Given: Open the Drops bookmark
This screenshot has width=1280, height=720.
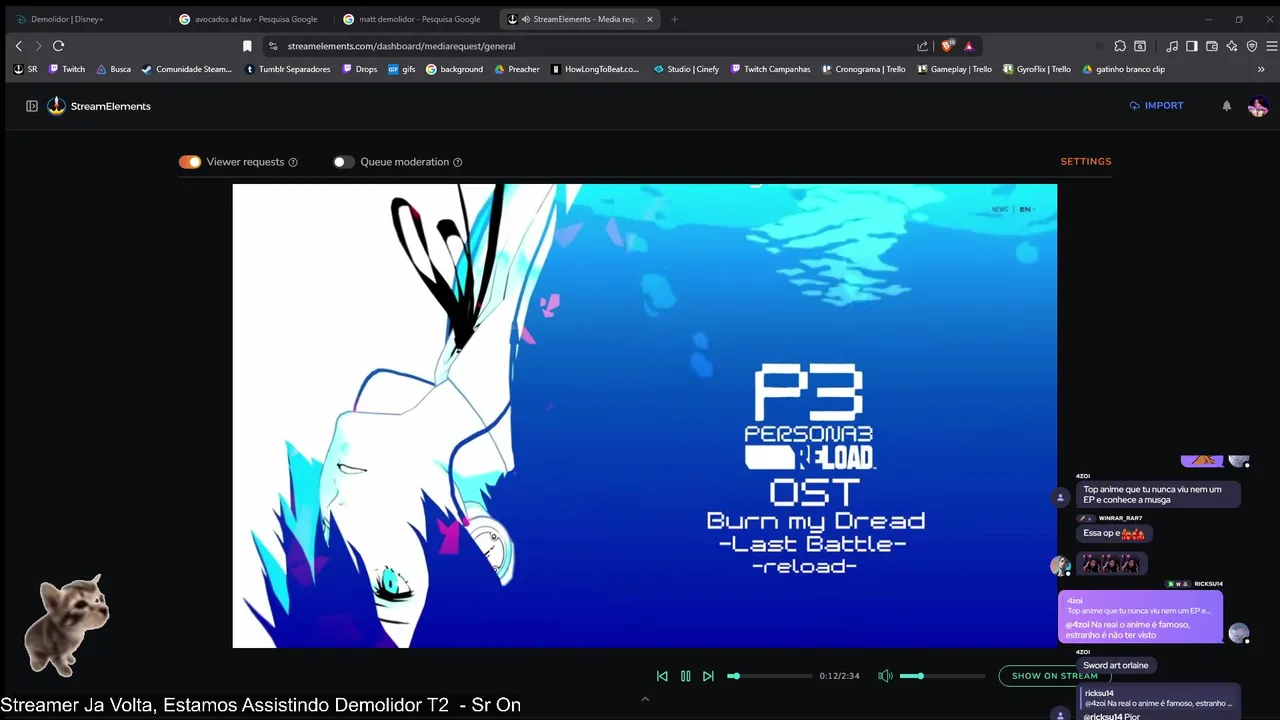Looking at the screenshot, I should pos(360,69).
